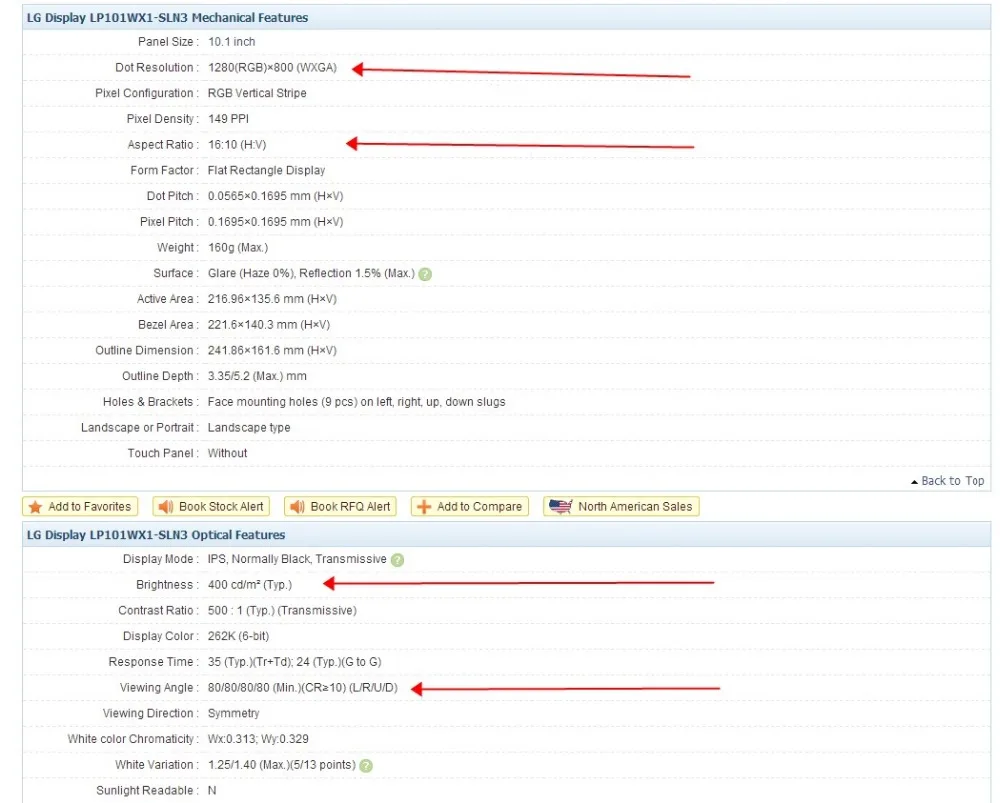Select the outline dimension 241.86×161.6 mm value
Viewport: 1000px width, 803px height.
click(x=272, y=351)
